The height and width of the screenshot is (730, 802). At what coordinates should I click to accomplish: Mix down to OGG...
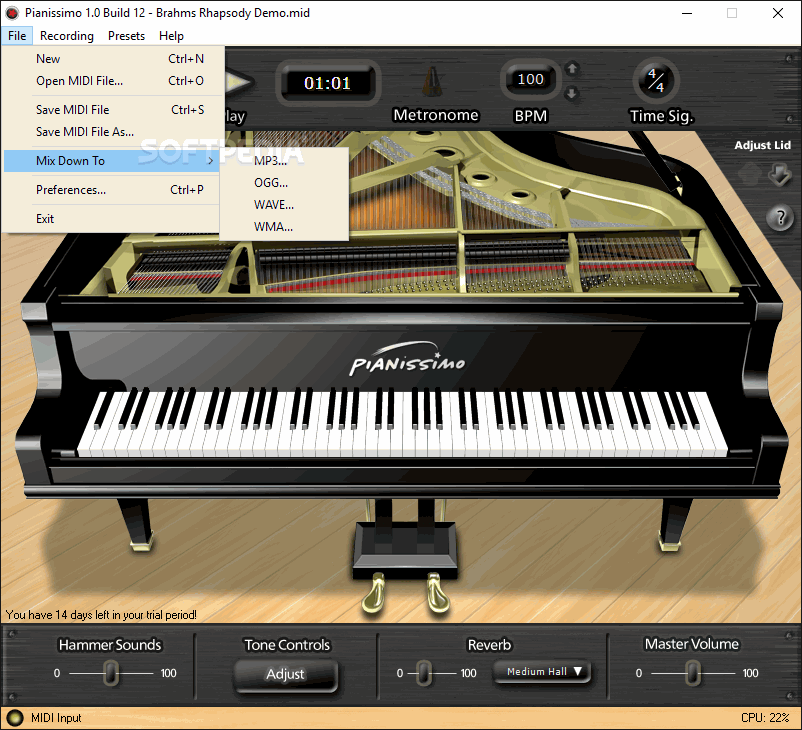(x=284, y=183)
